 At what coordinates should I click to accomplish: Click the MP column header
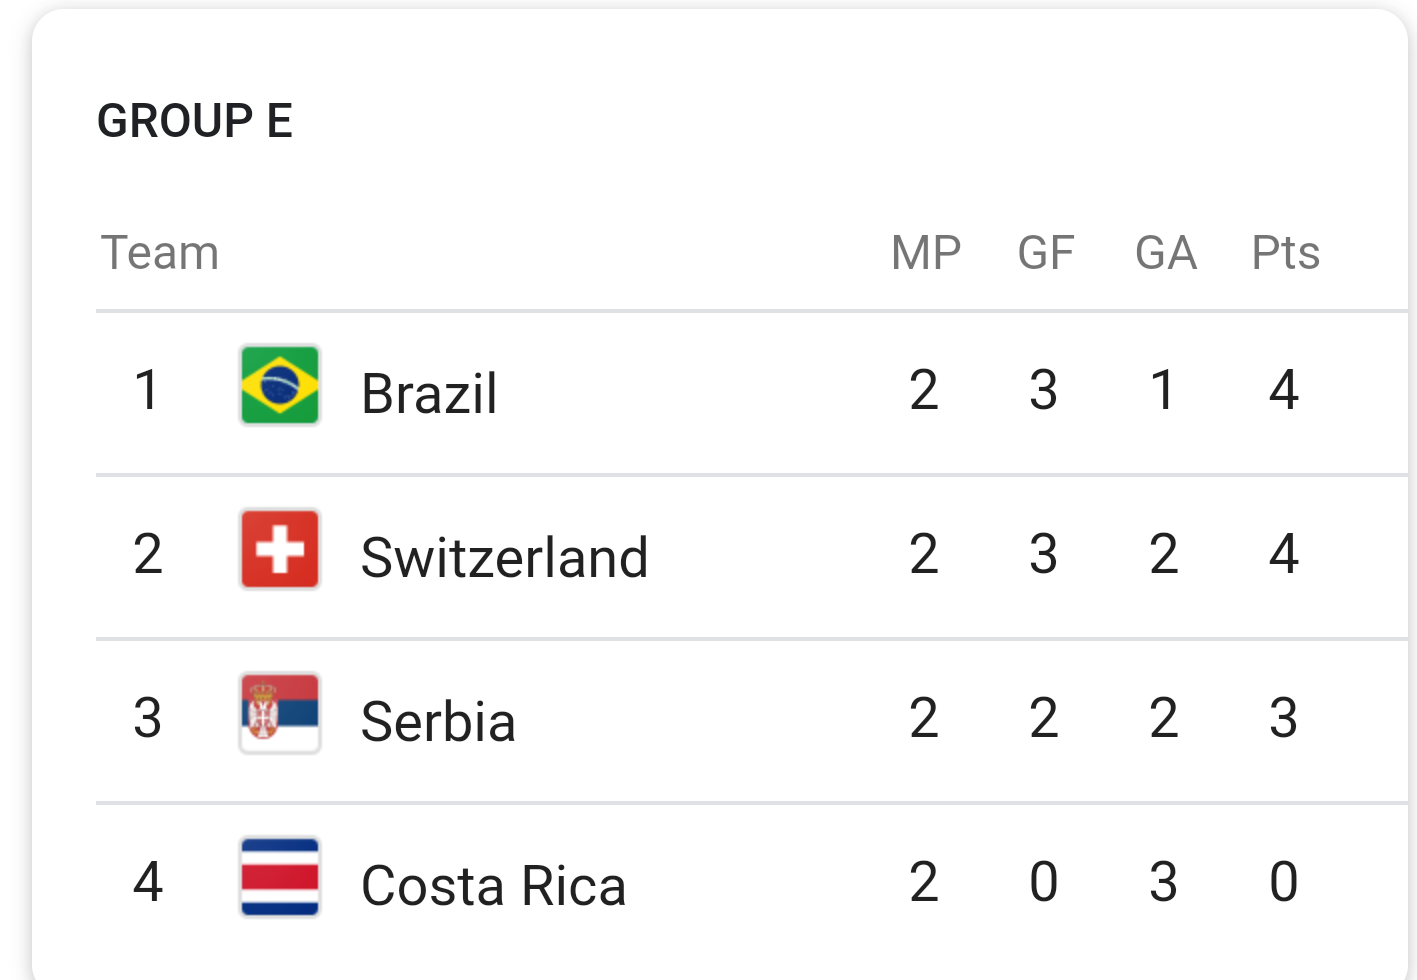click(x=926, y=252)
